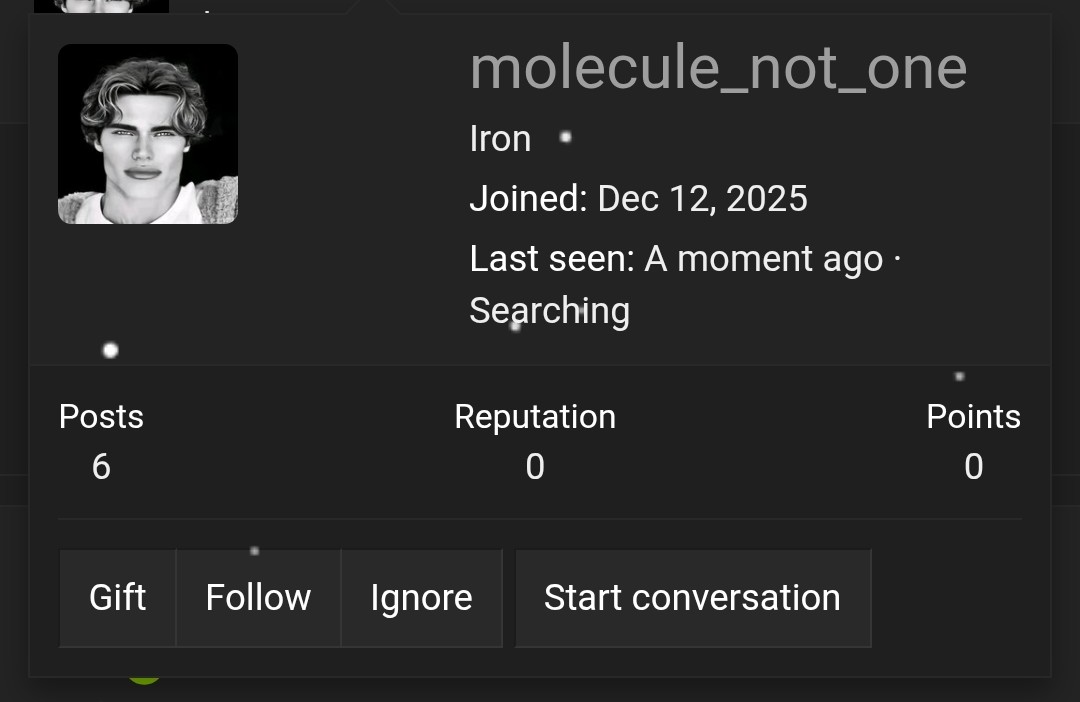
Task: Follow molecule_not_one
Action: click(257, 597)
